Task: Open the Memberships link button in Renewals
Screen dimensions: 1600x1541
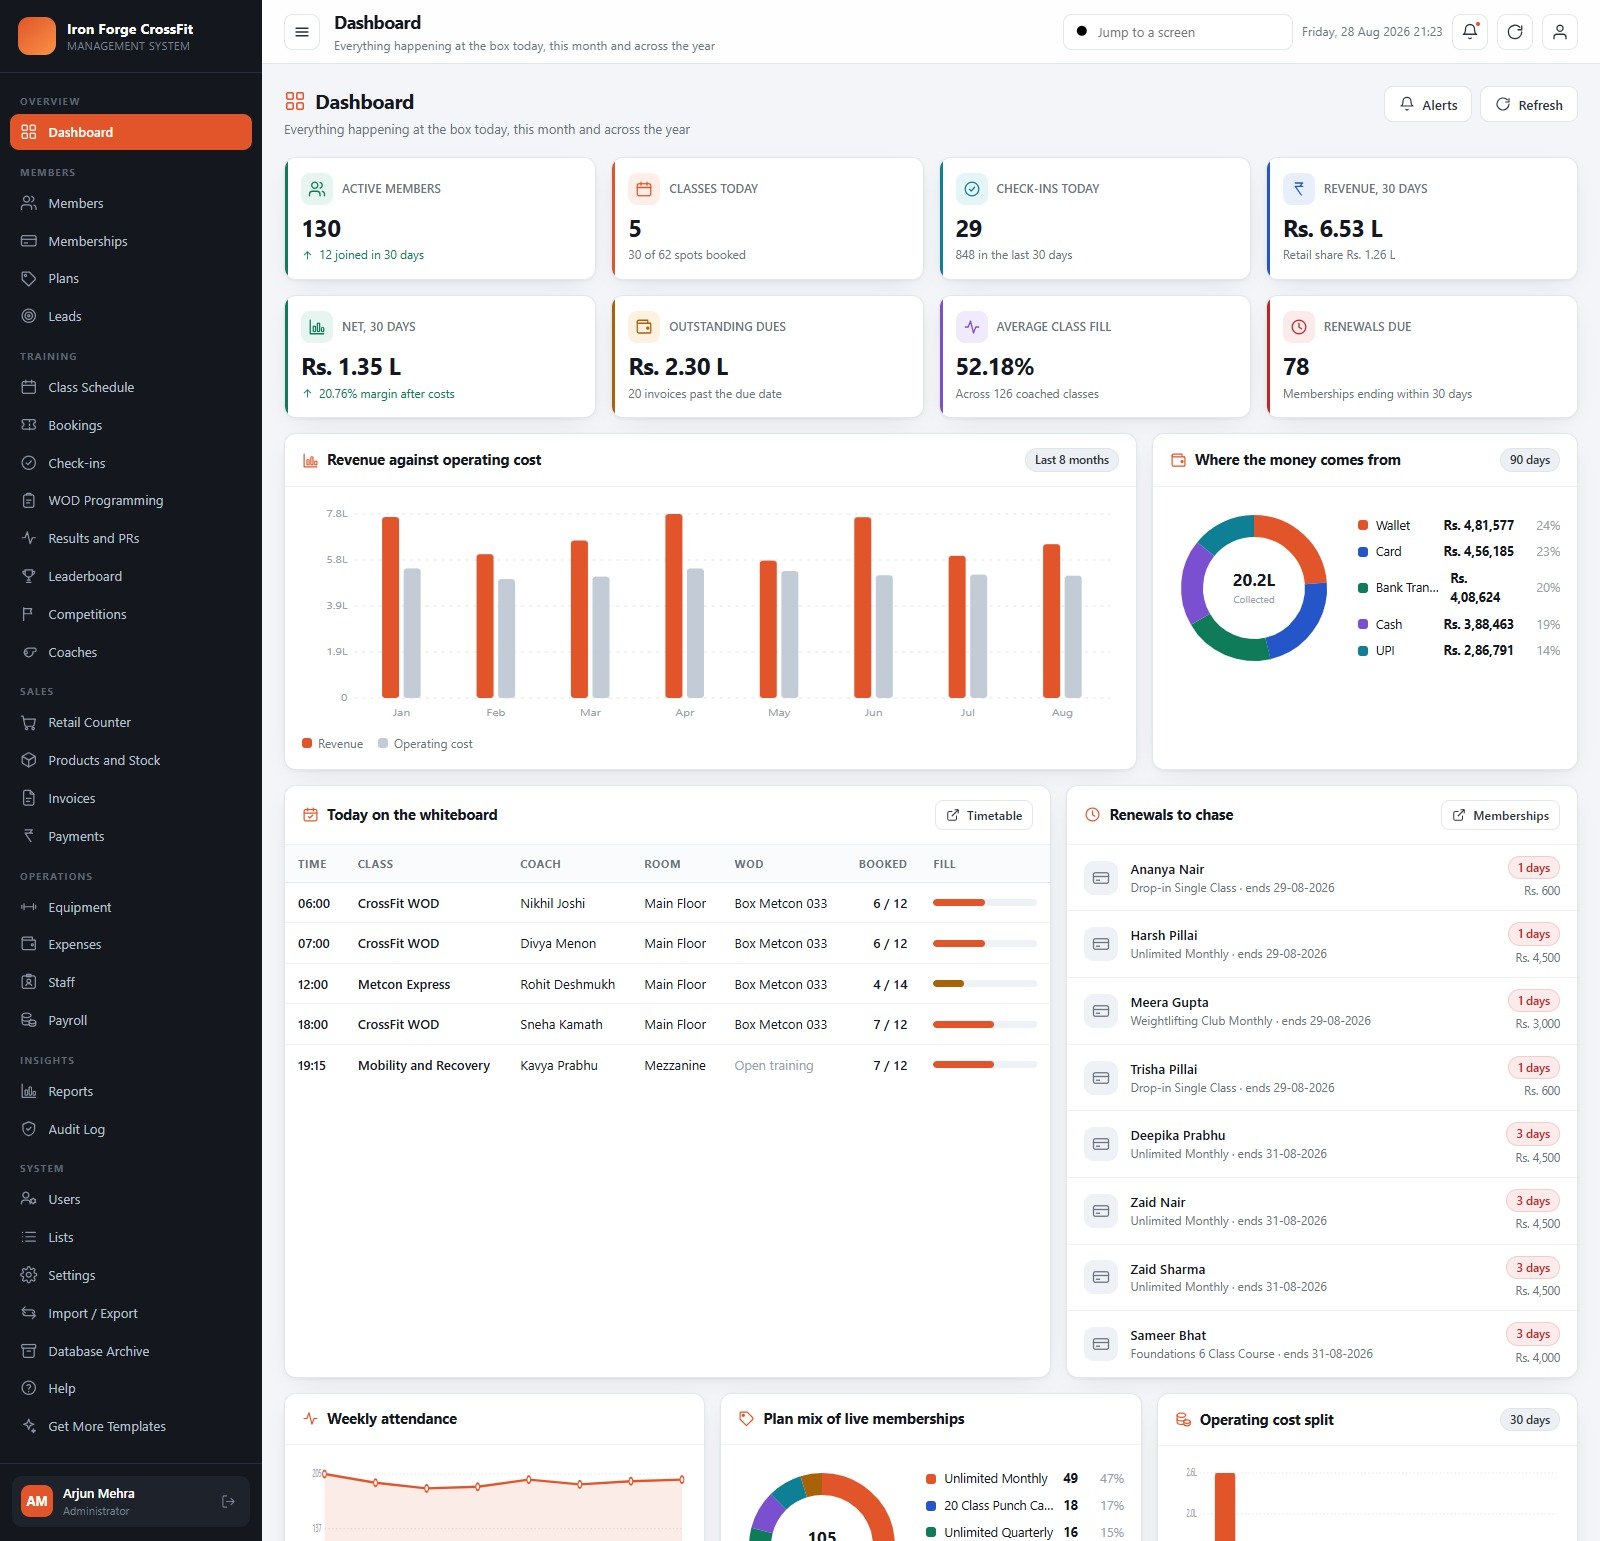Action: (1500, 815)
